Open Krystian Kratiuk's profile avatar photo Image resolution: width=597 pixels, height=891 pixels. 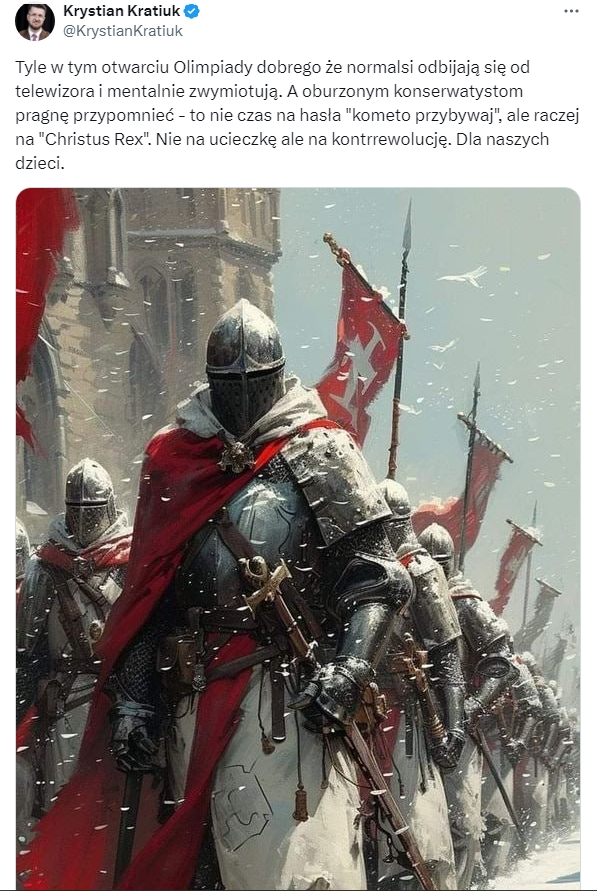pos(35,22)
